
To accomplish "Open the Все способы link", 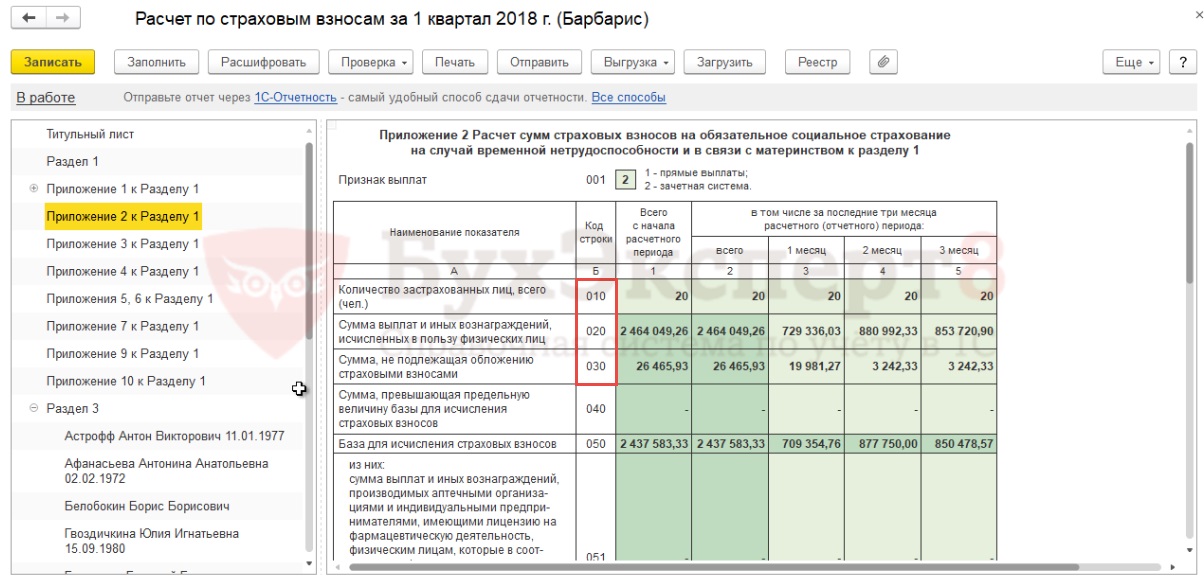I will [x=629, y=98].
